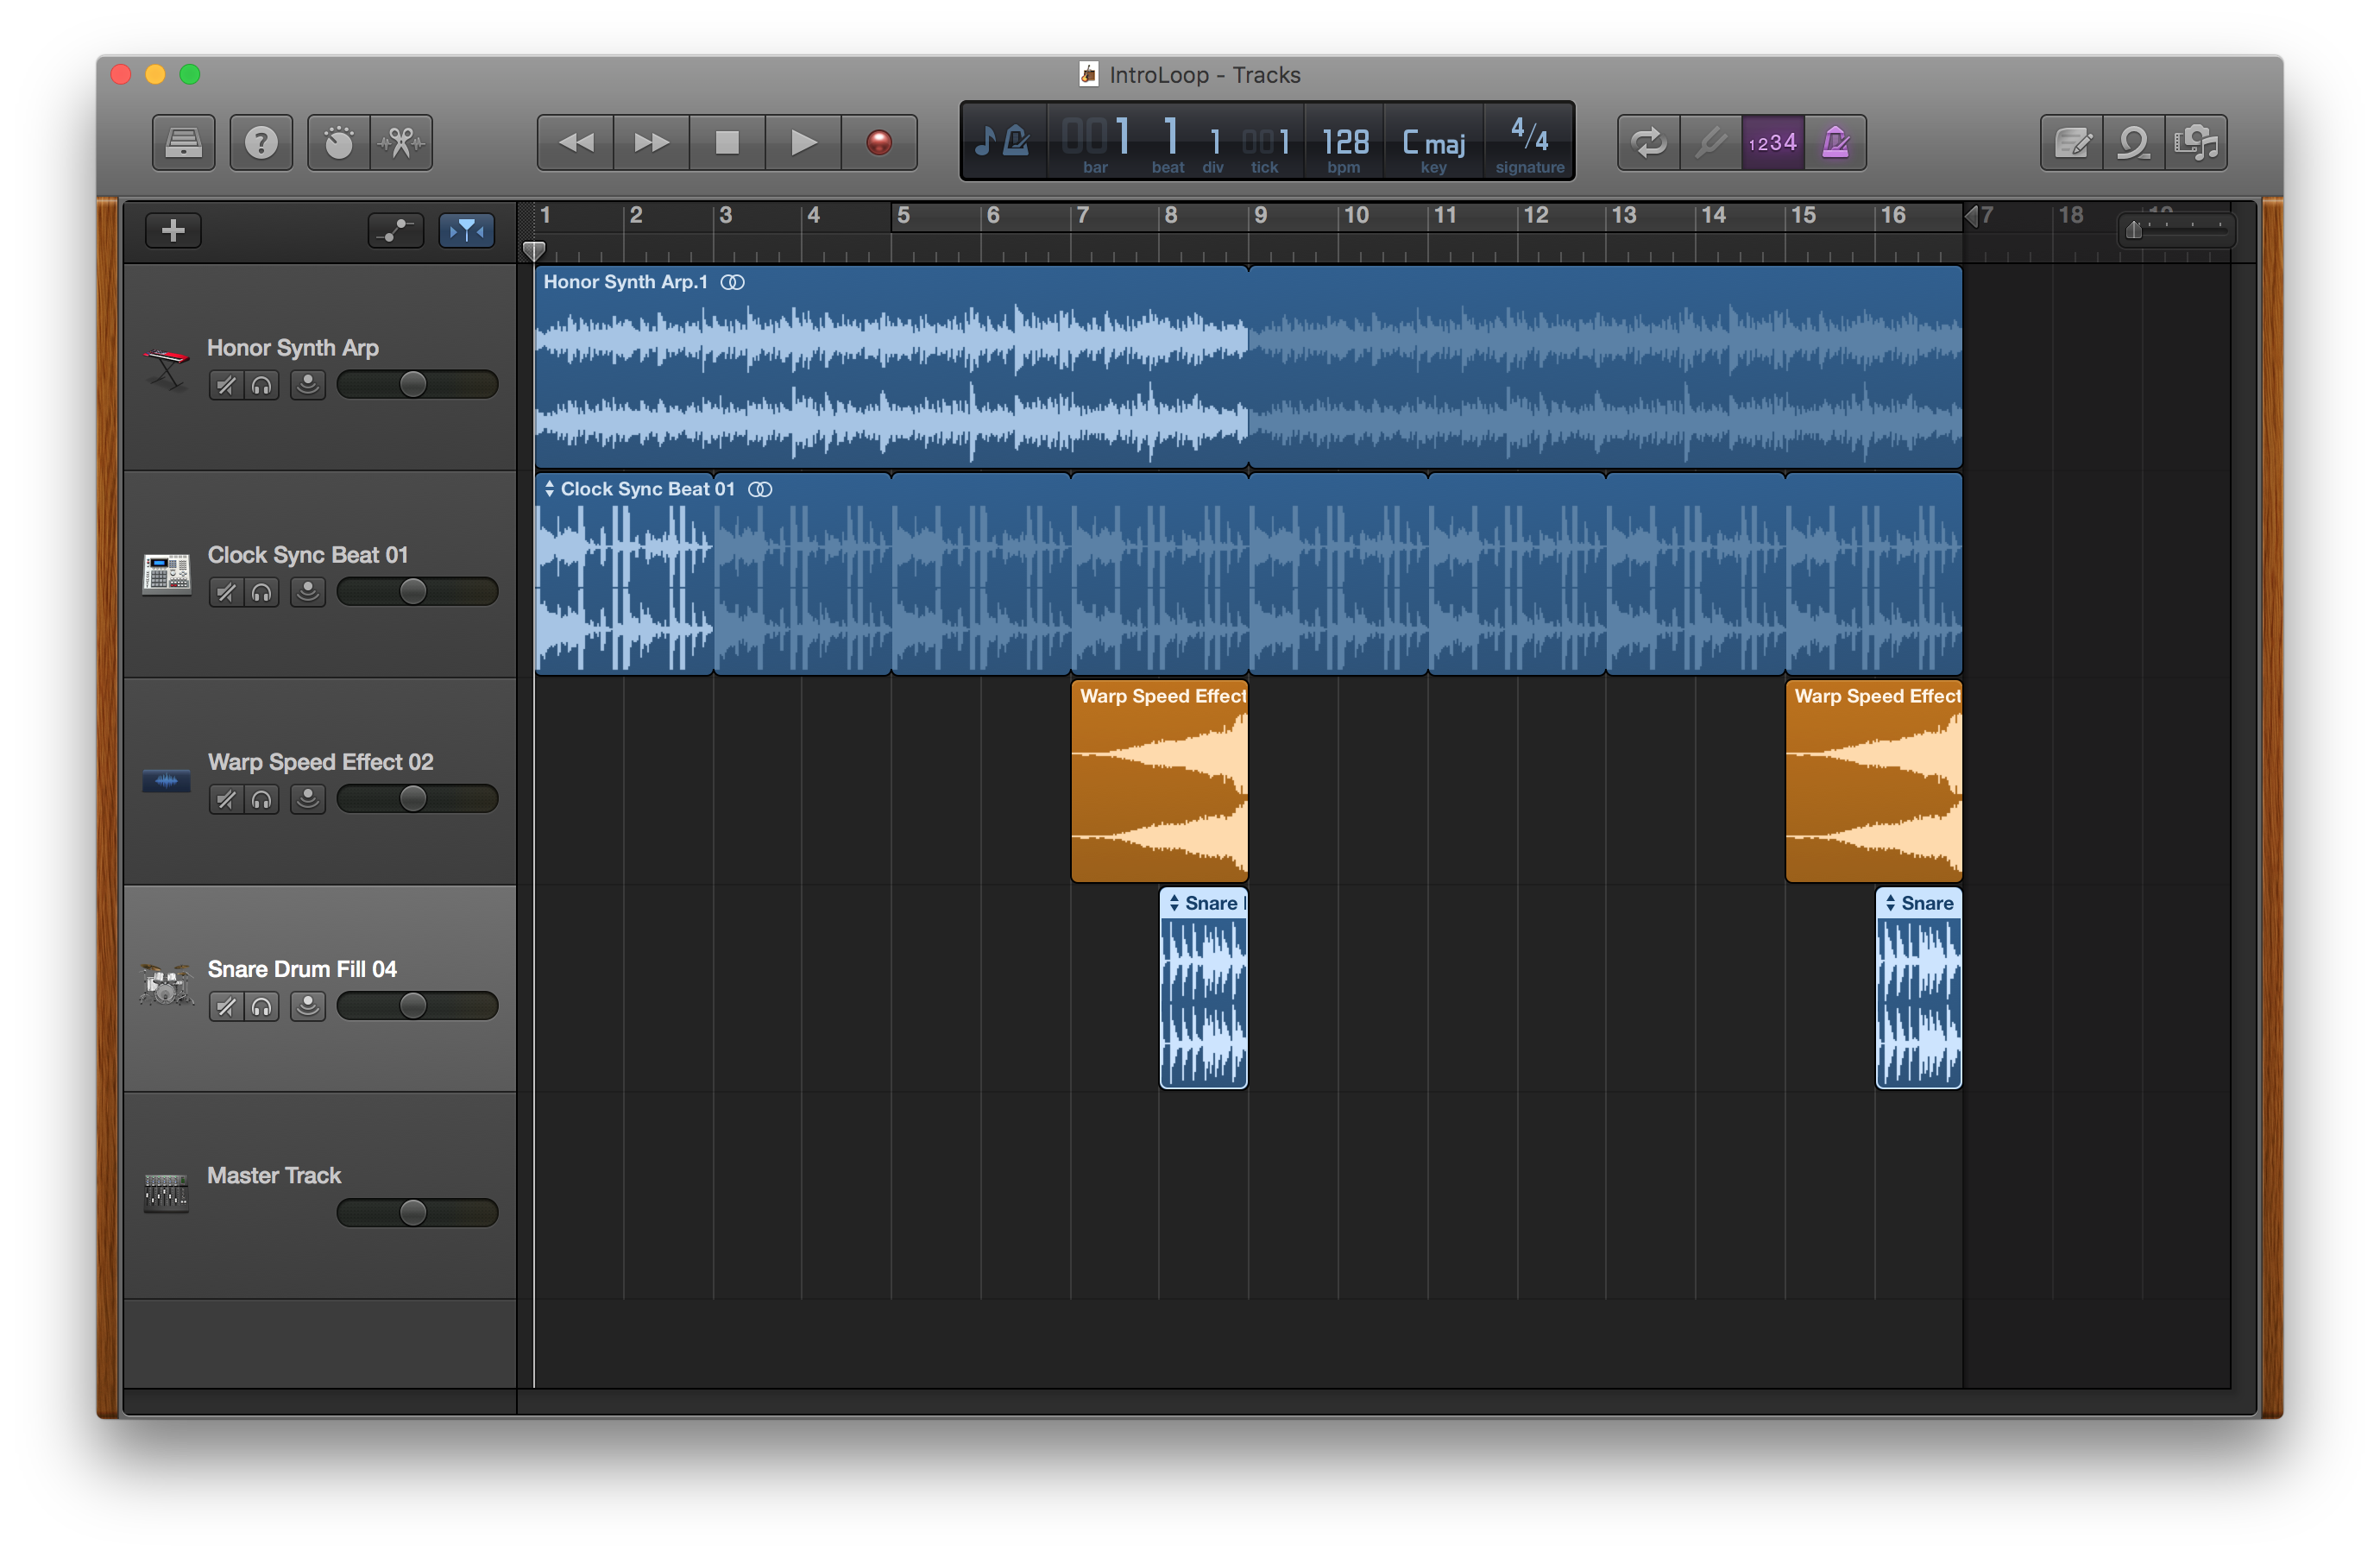Enable input monitoring on Clock Sync Beat 01

(x=308, y=592)
